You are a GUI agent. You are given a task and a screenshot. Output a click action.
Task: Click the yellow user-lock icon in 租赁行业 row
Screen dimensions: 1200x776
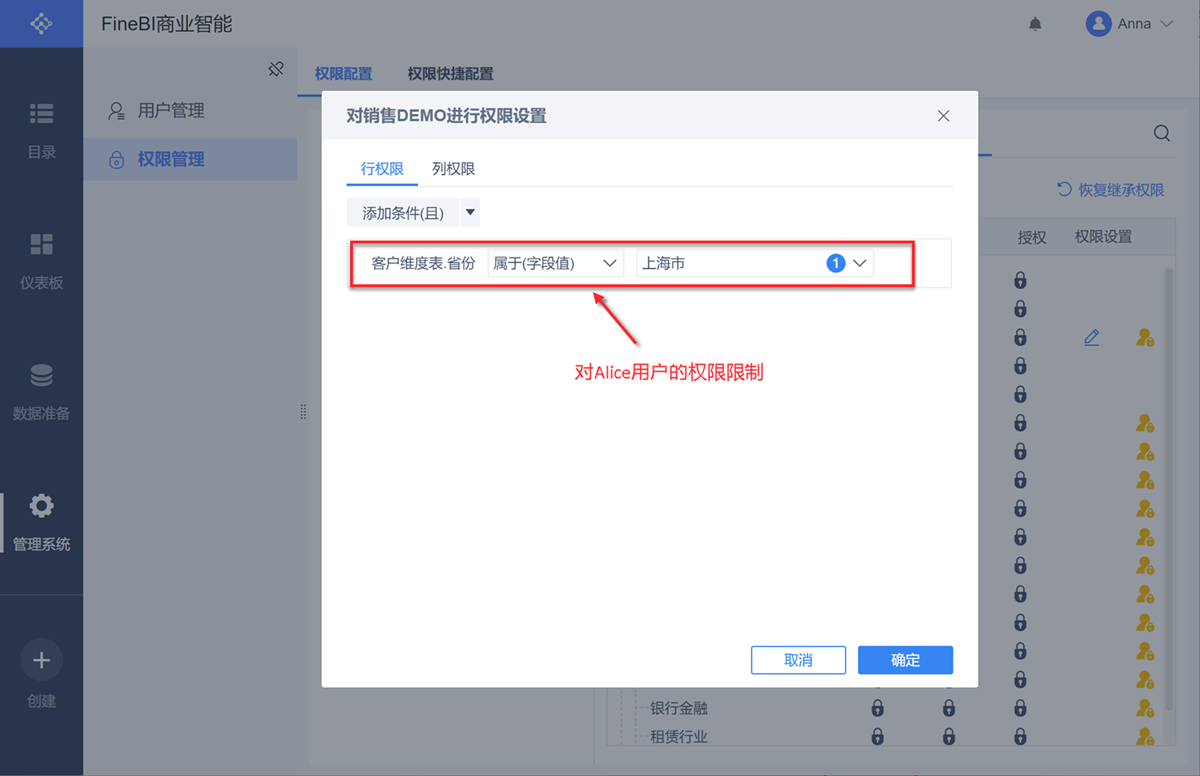click(x=1146, y=737)
